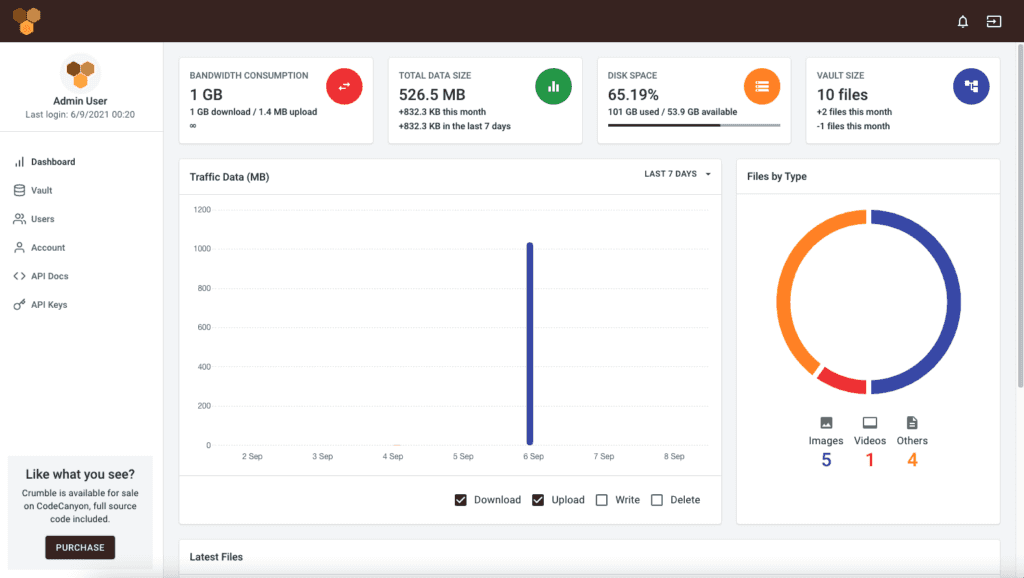Click the PURCHASE button

coord(79,547)
